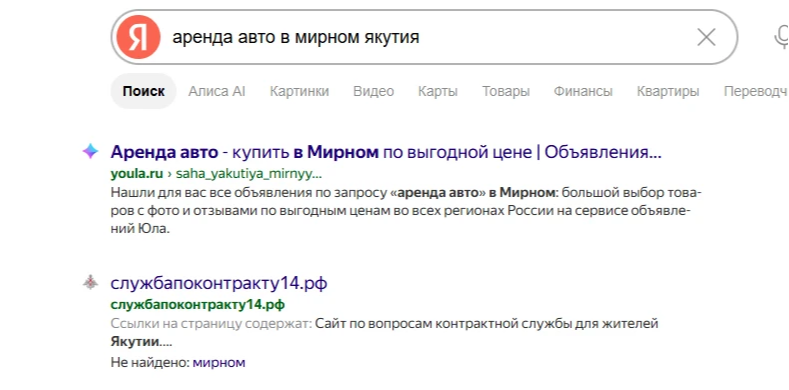
Task: Click the Не найдено label
Action: [150, 362]
